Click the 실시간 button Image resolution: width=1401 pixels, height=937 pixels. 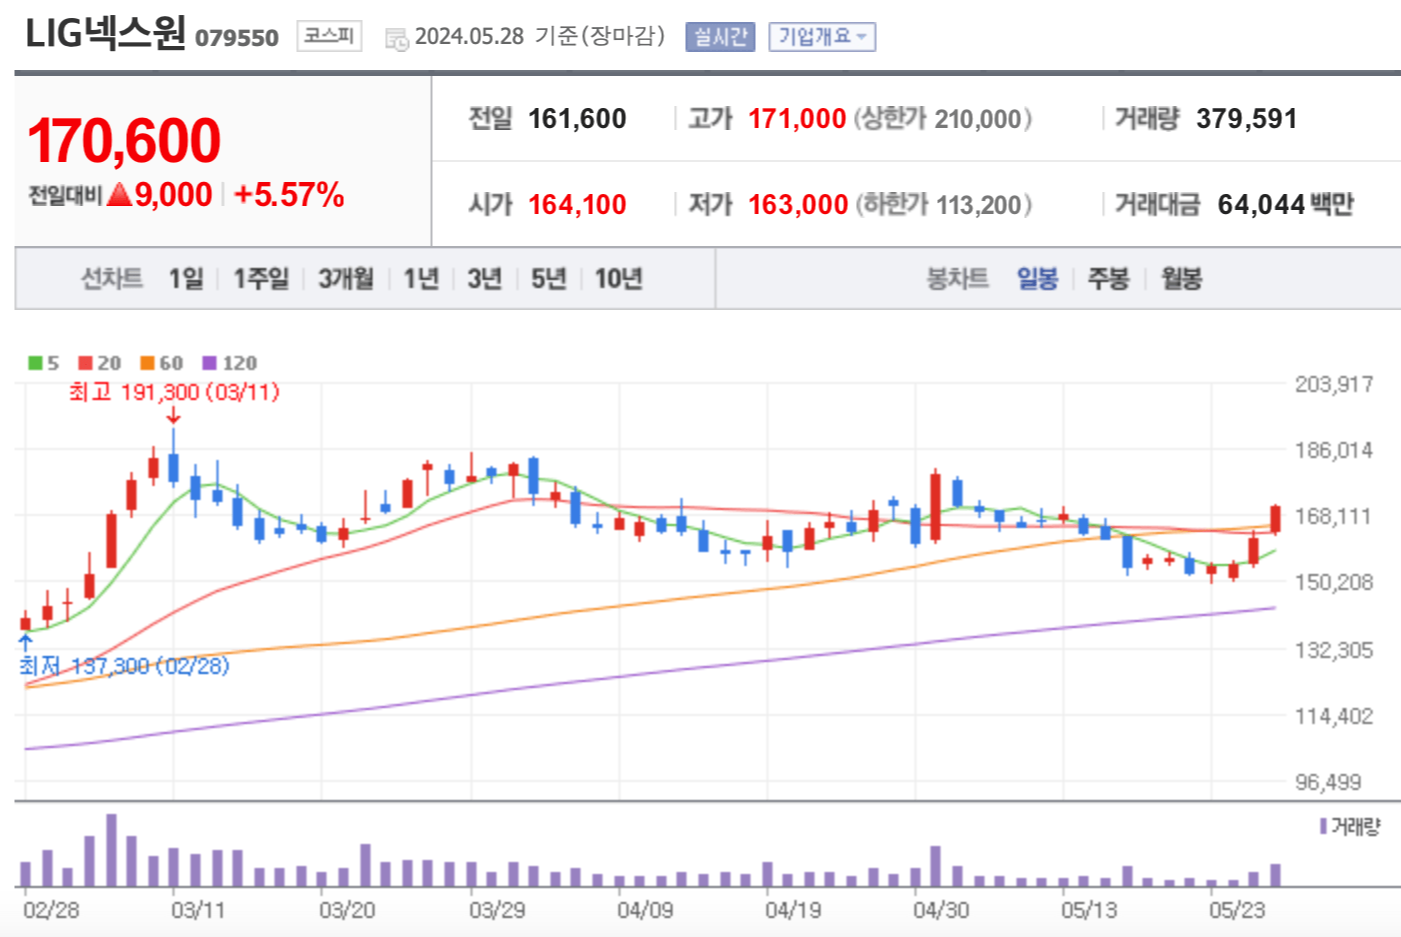(x=720, y=37)
